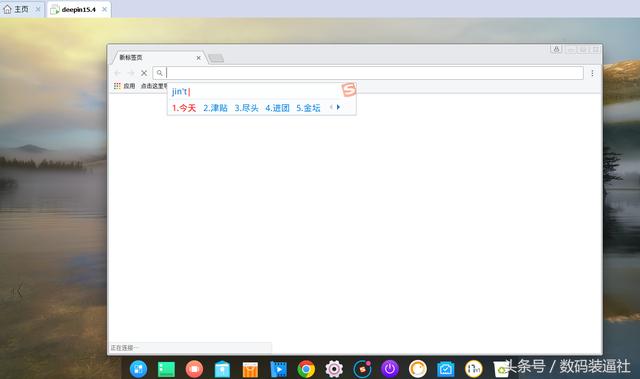The height and width of the screenshot is (379, 640).
Task: Open the trash icon in the dock
Action: pos(501,369)
